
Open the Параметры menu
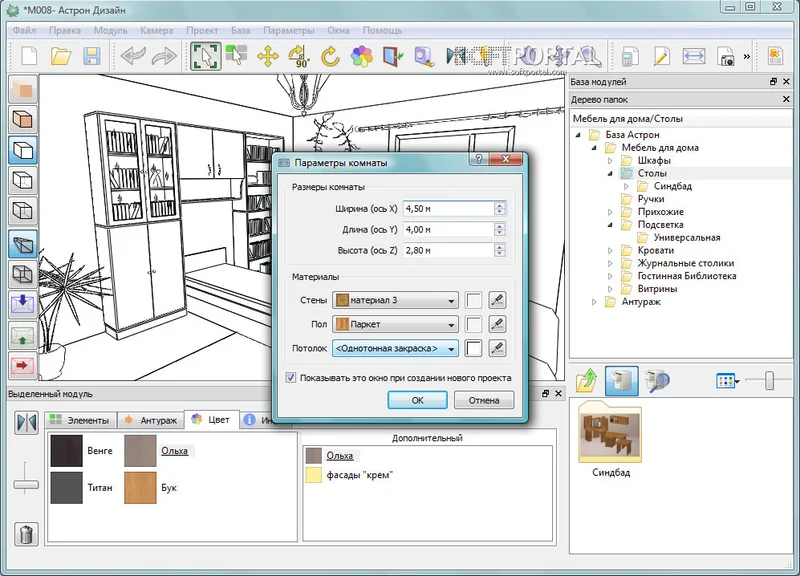289,30
